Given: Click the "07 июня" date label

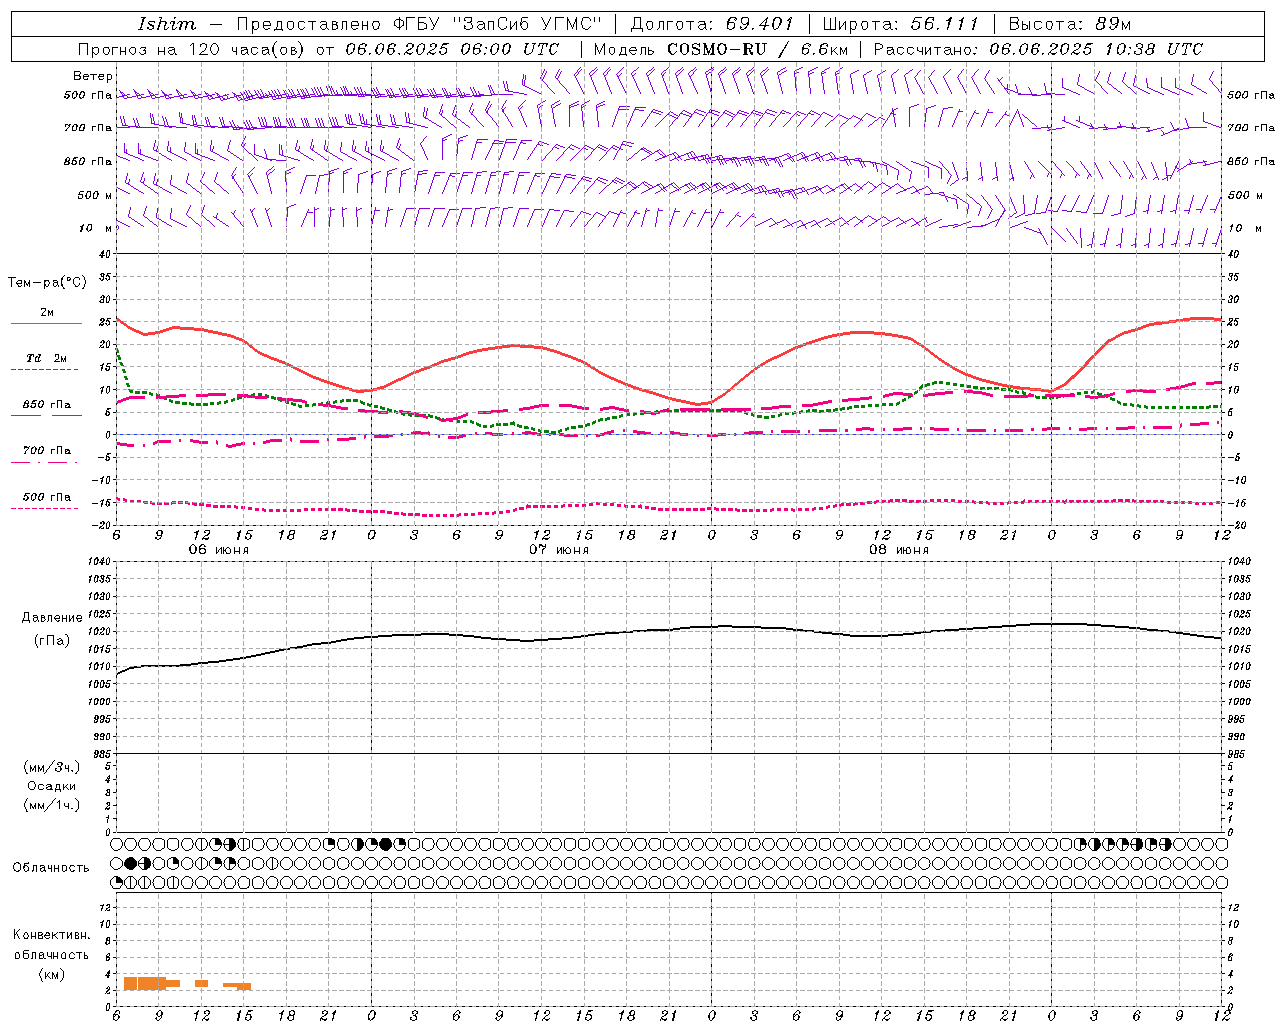Looking at the screenshot, I should [559, 550].
